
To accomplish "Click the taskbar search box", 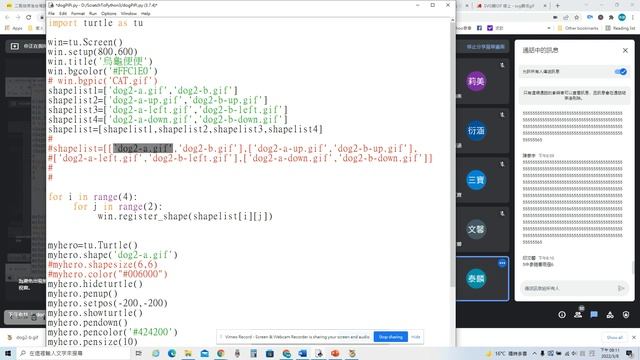I will pyautogui.click(x=73, y=353).
